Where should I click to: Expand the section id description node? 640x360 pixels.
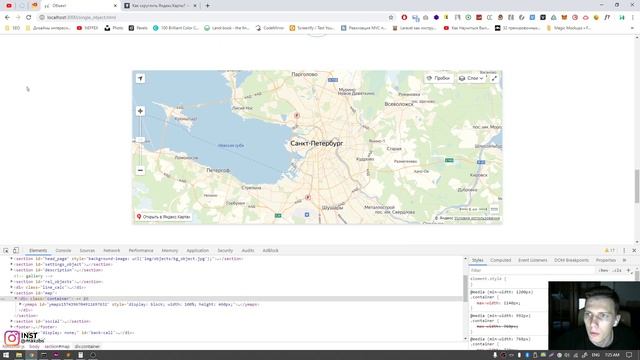(11, 270)
